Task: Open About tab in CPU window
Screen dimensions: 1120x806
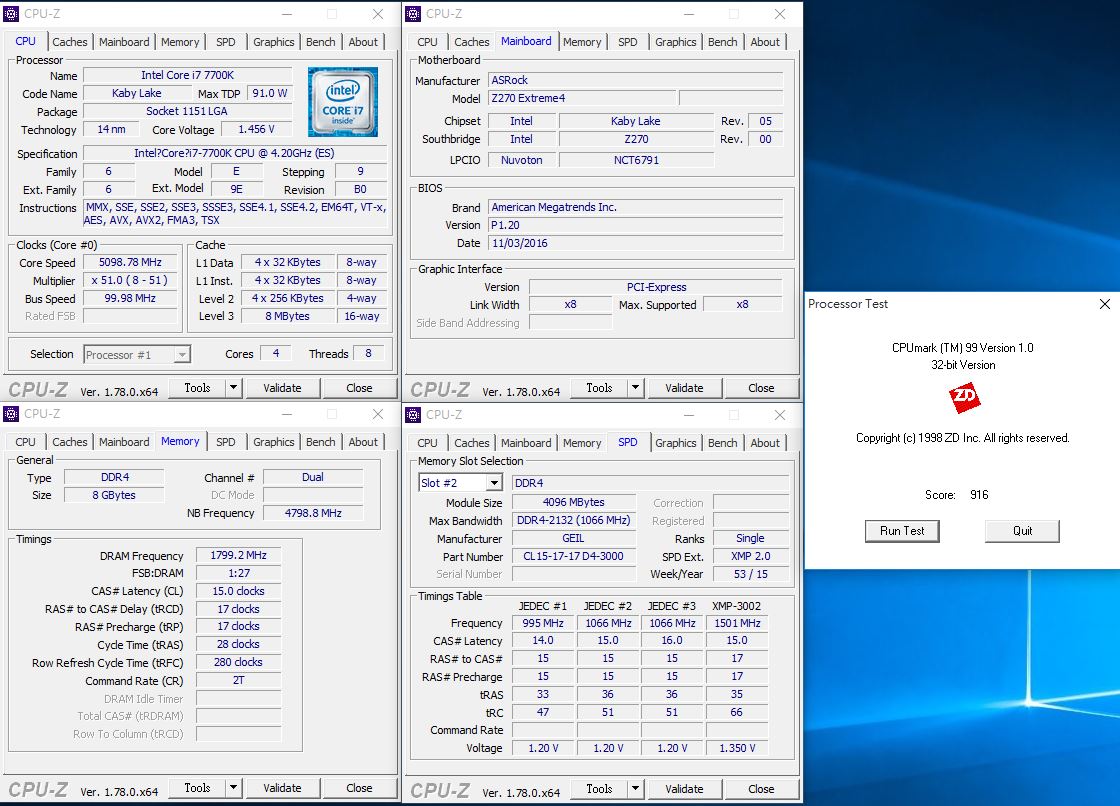Action: (x=363, y=42)
